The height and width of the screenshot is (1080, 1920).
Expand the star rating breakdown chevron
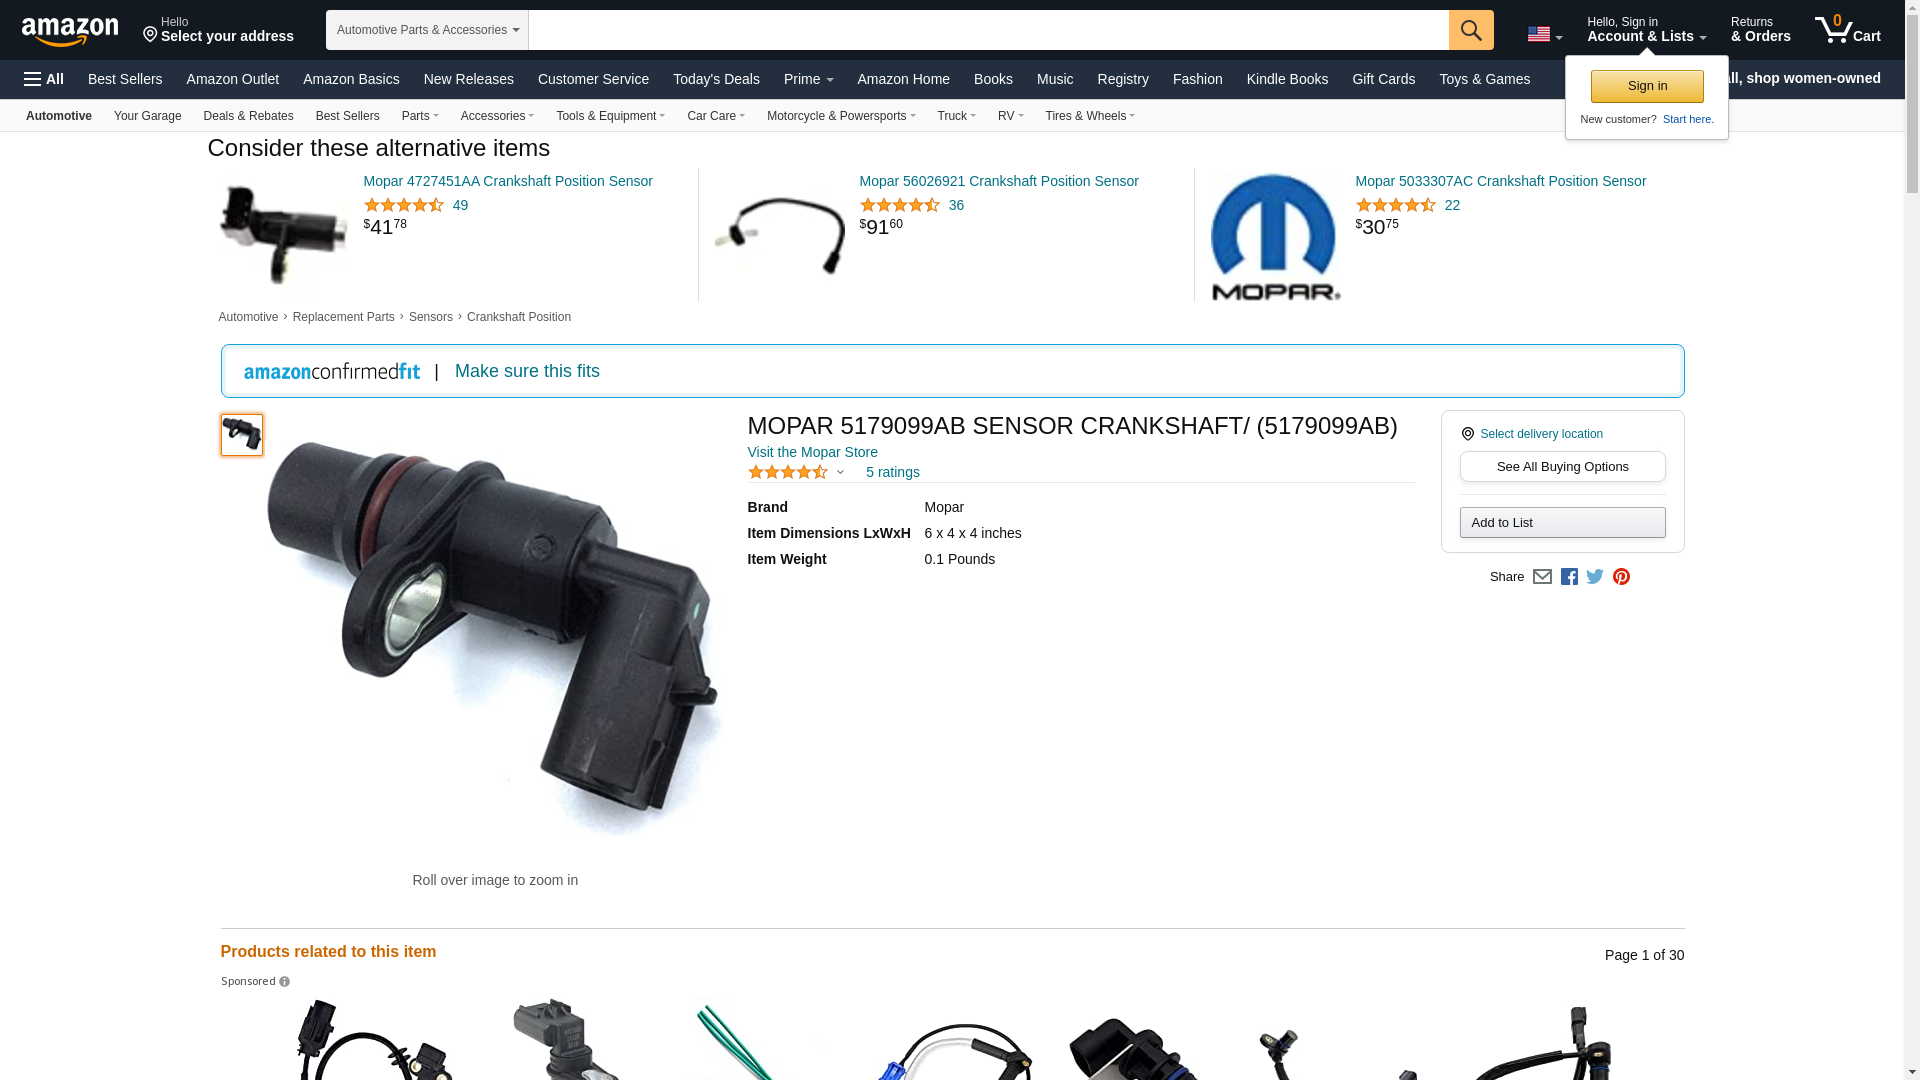pyautogui.click(x=840, y=473)
